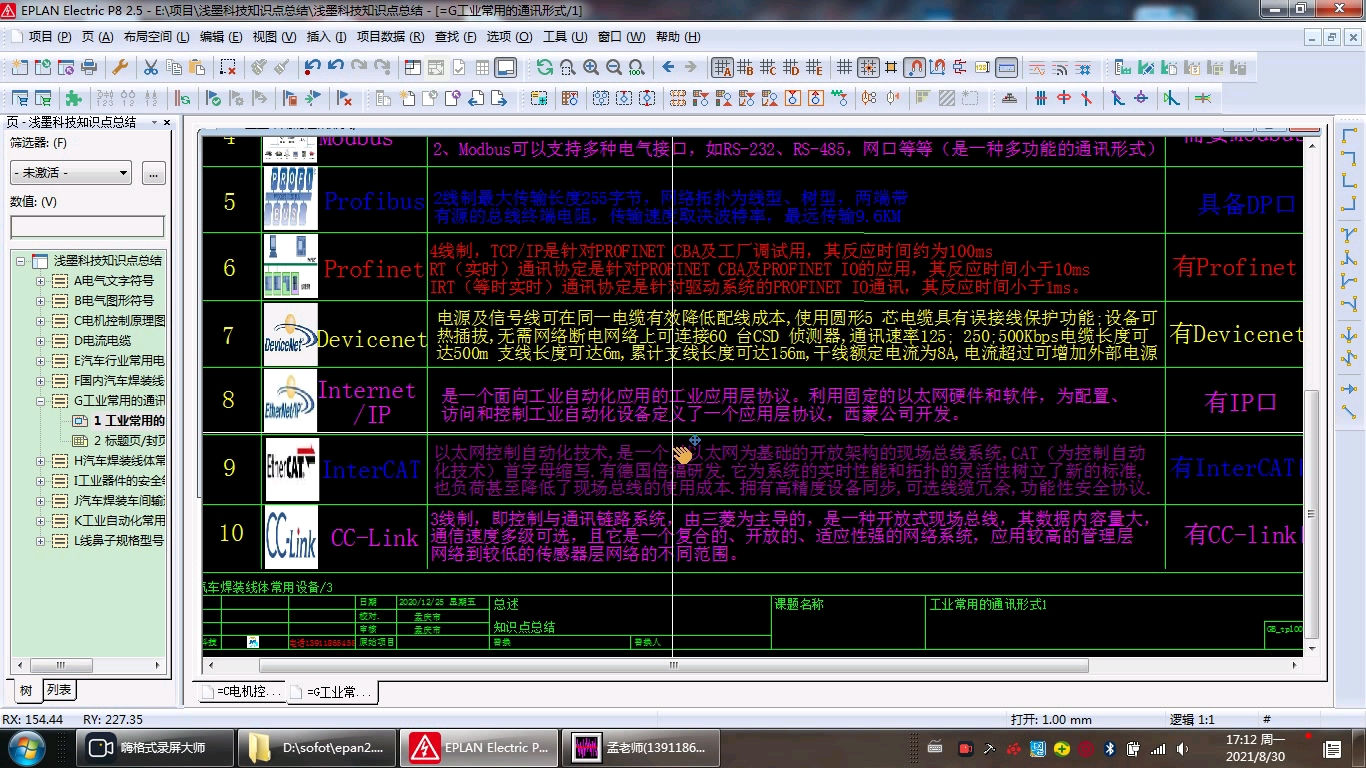The height and width of the screenshot is (768, 1366).
Task: Click the vertical scrollbar of the drawing area
Action: (1312, 515)
